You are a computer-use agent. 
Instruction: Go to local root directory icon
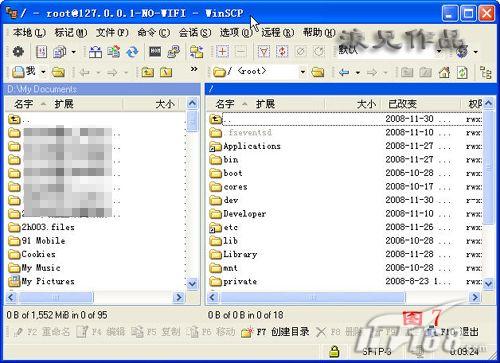(166, 72)
